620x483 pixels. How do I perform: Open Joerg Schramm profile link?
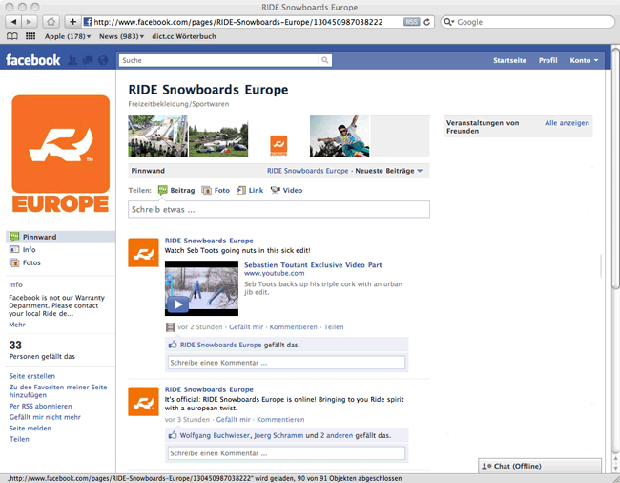279,435
